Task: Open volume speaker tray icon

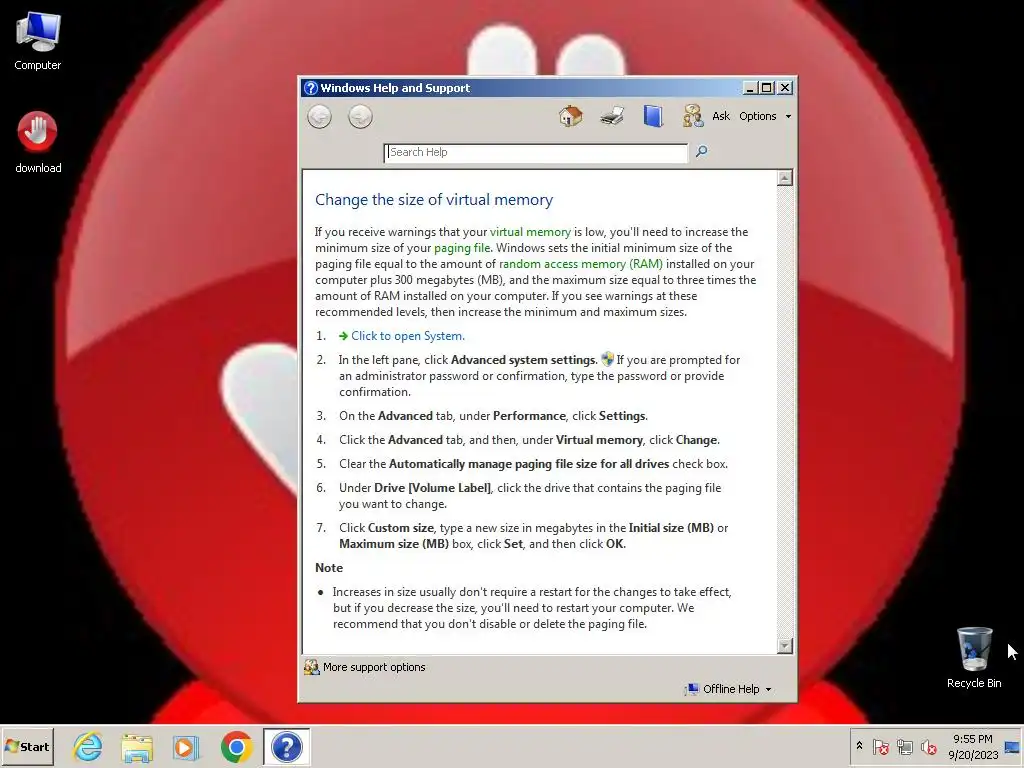Action: coord(928,746)
